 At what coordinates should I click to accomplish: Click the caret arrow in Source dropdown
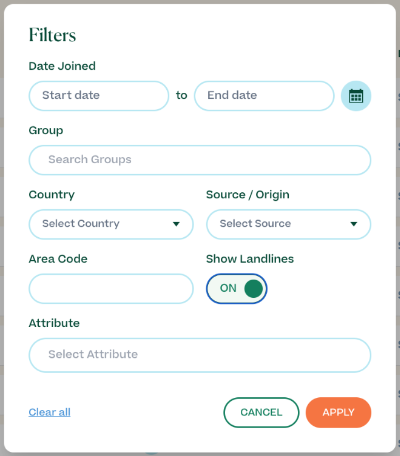pos(354,224)
